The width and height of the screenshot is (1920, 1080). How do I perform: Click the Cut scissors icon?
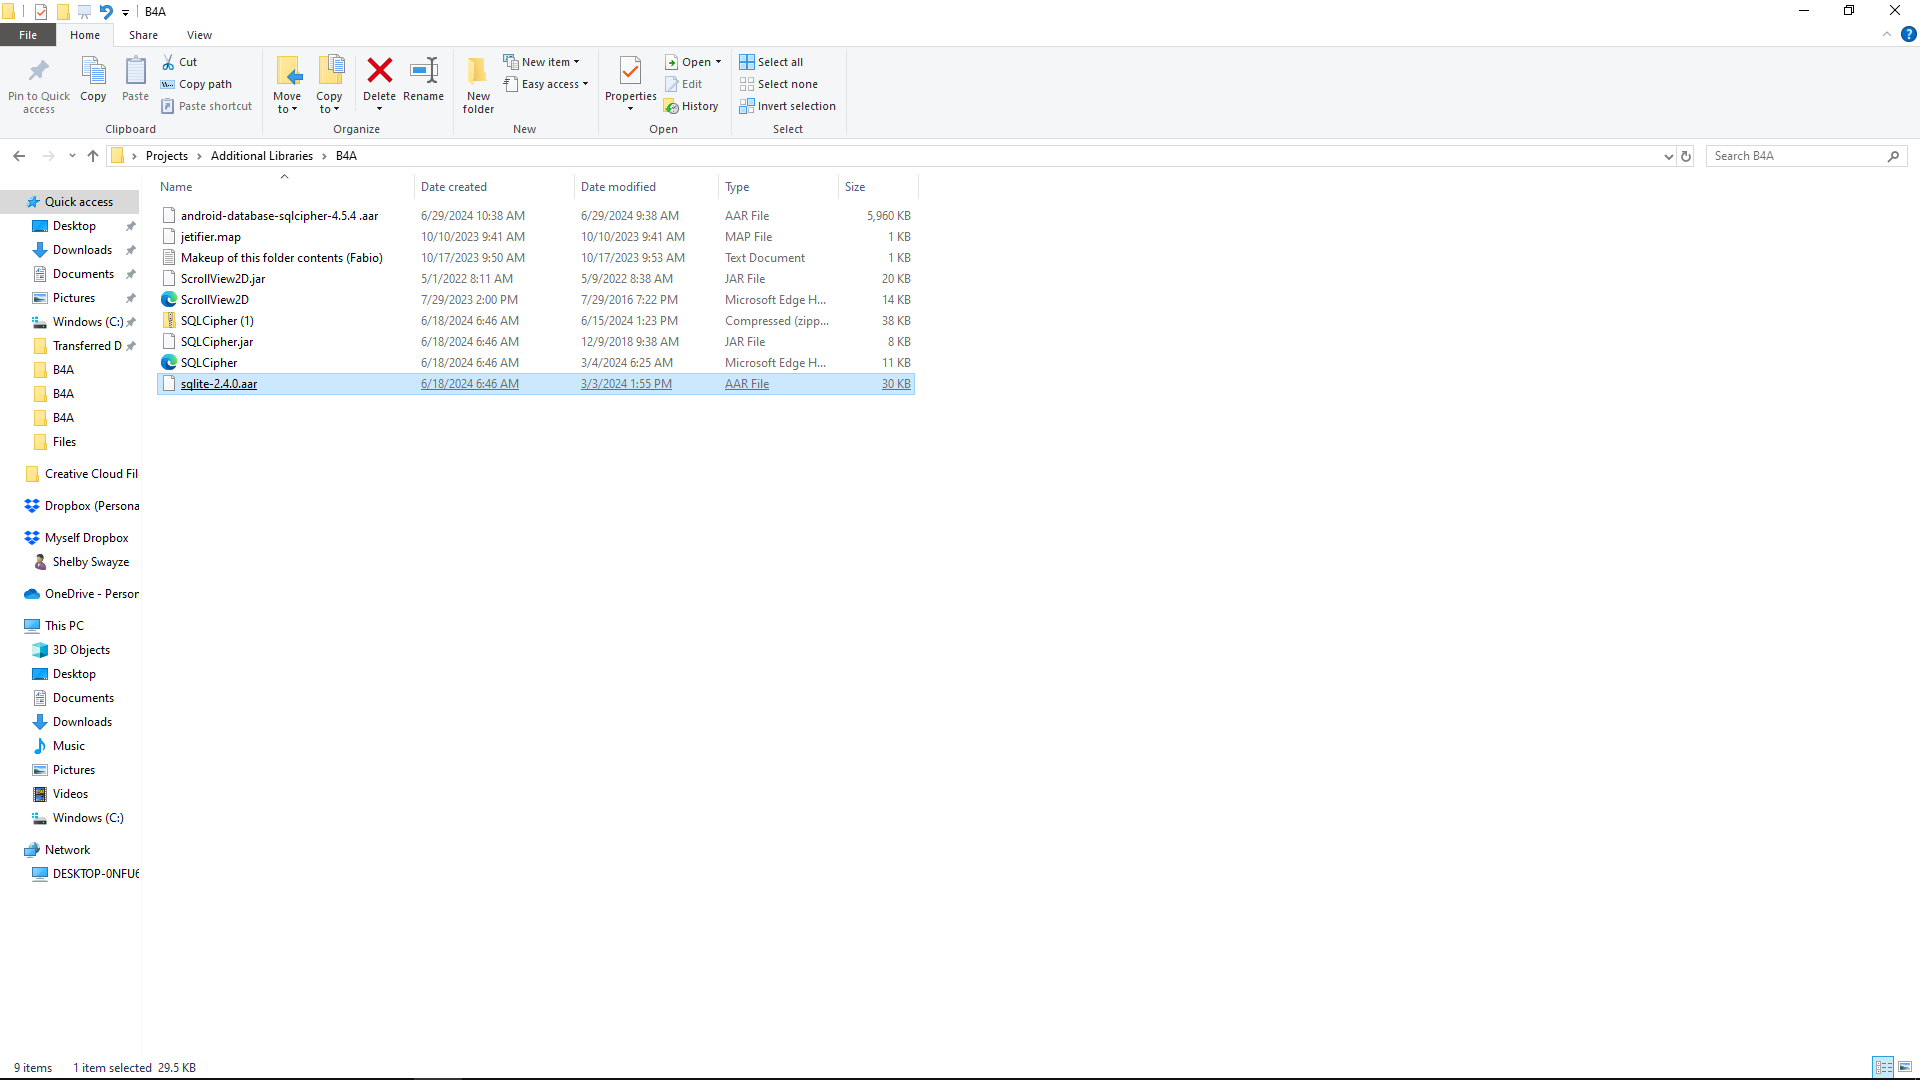click(x=169, y=62)
